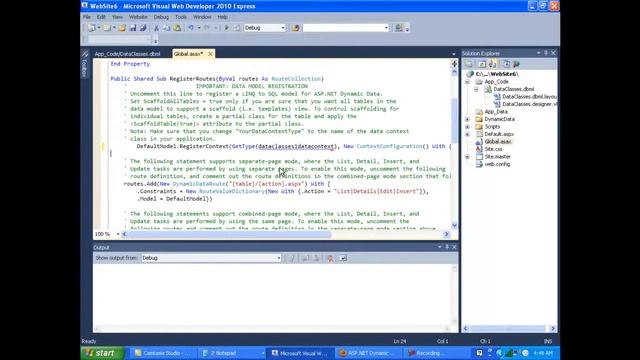Open the active files list dropdown arrow

(453, 54)
